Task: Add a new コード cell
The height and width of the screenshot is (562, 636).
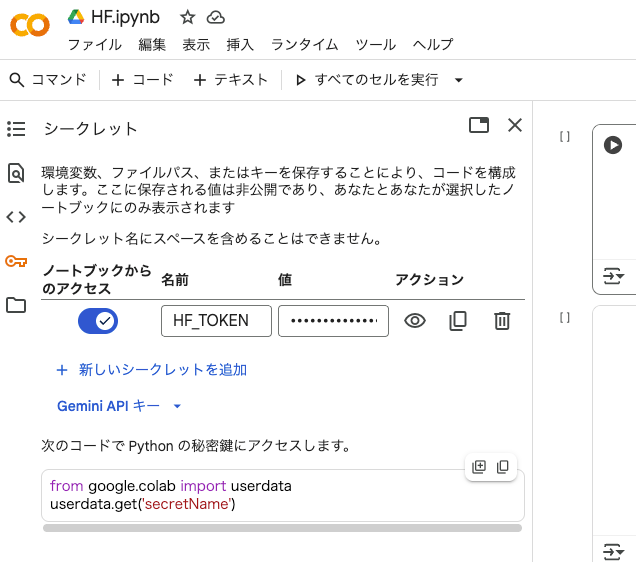Action: point(142,80)
